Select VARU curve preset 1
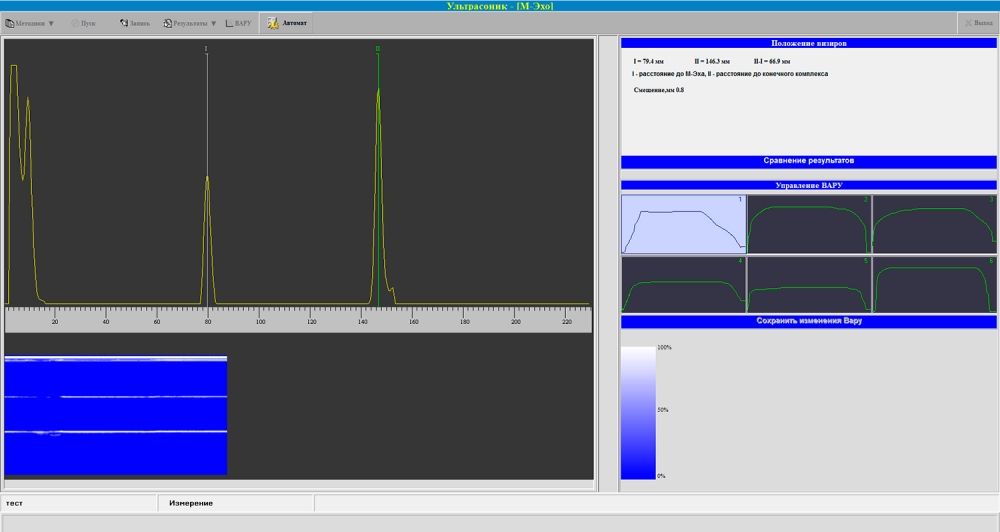1000x532 pixels. [x=683, y=224]
